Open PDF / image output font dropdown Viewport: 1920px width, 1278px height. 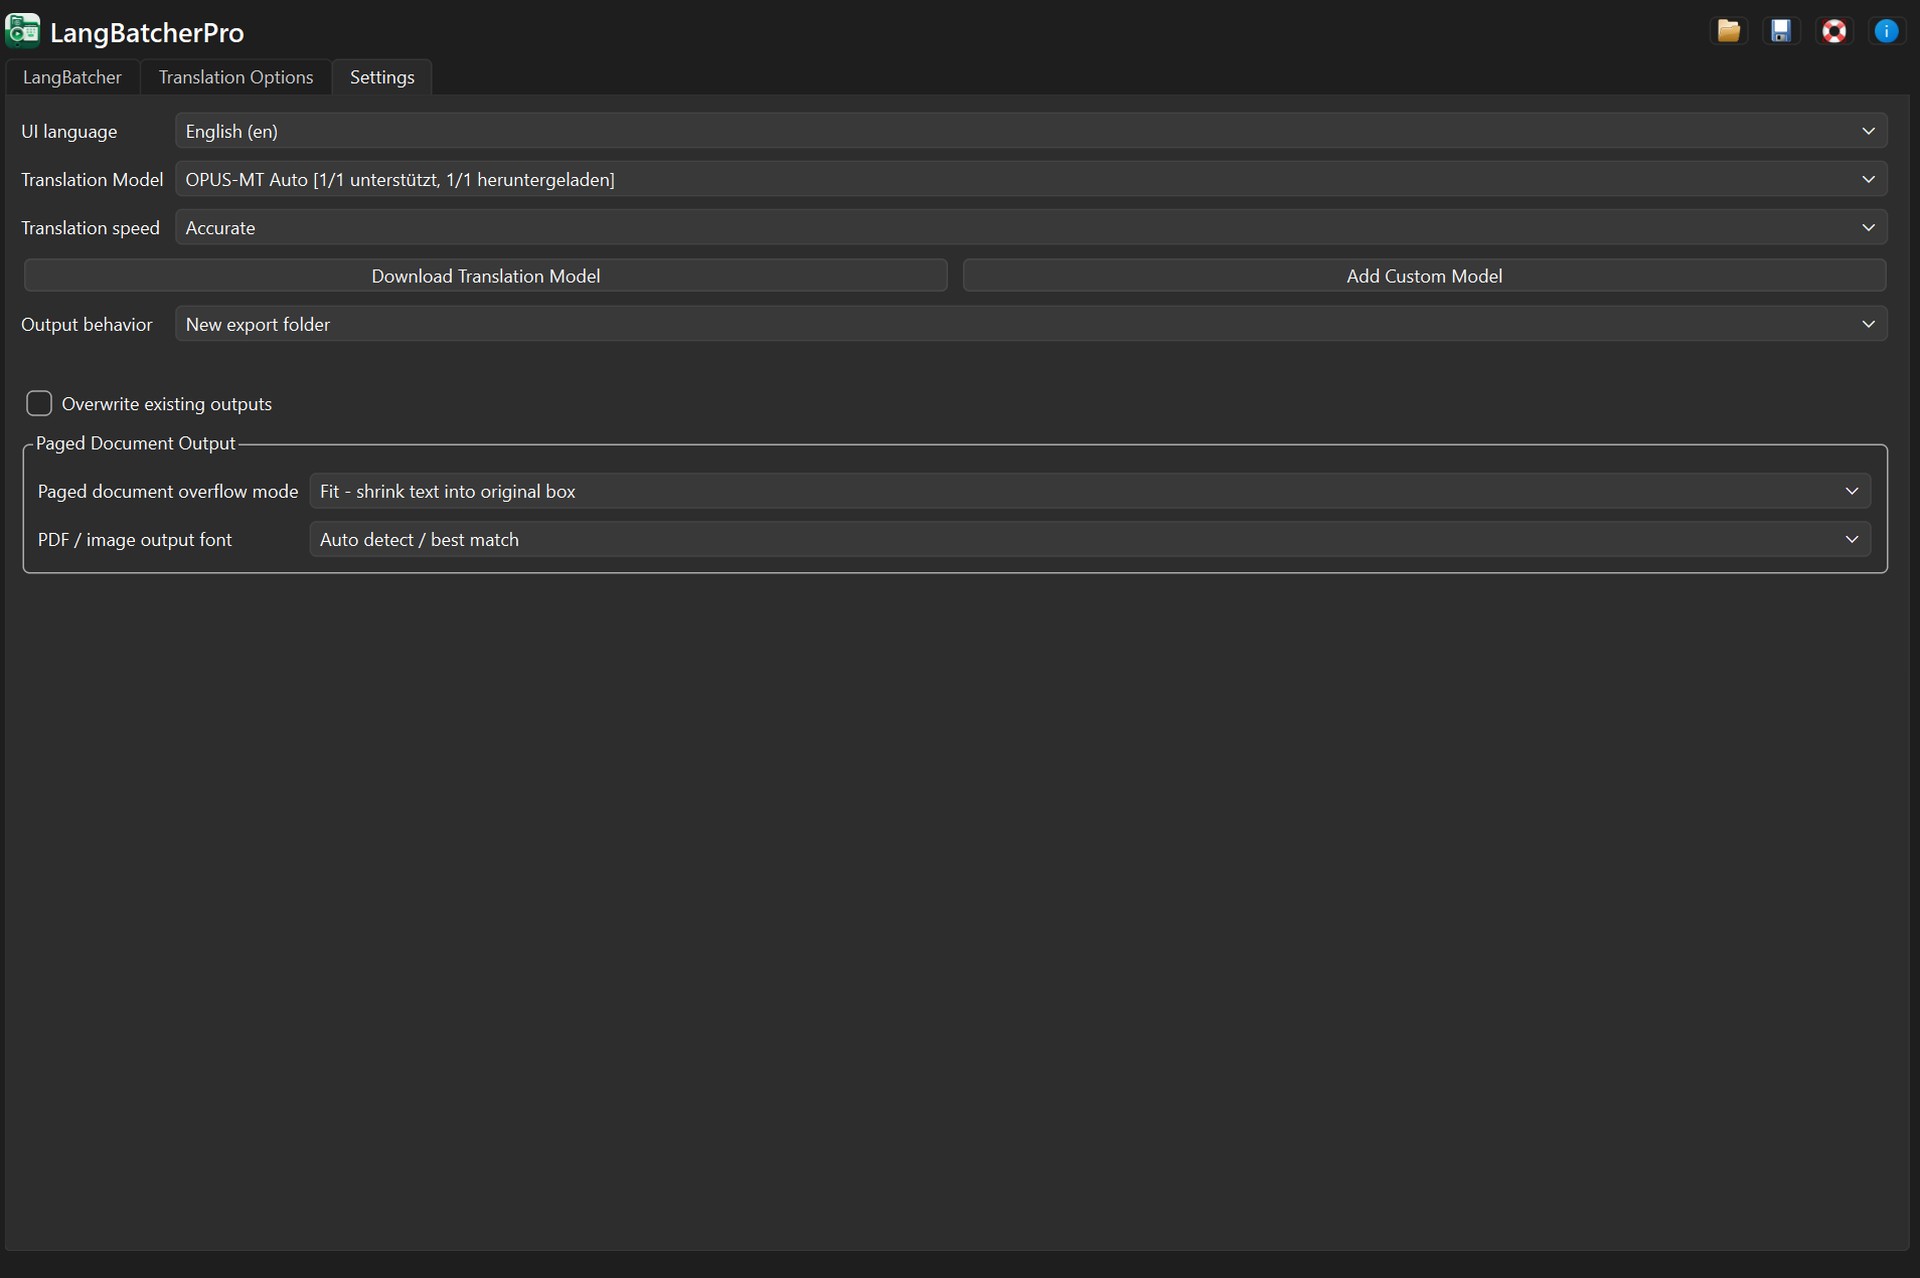[1088, 539]
